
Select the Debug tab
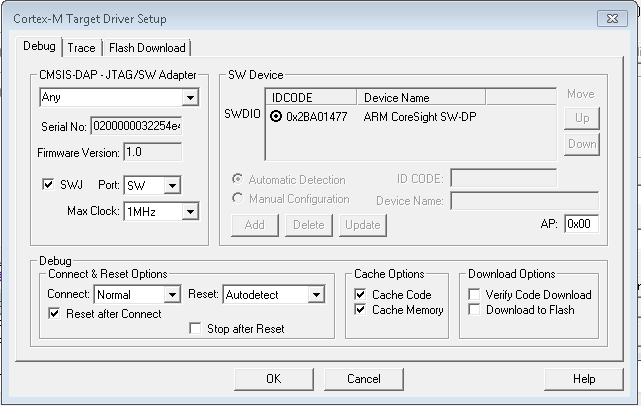click(39, 46)
